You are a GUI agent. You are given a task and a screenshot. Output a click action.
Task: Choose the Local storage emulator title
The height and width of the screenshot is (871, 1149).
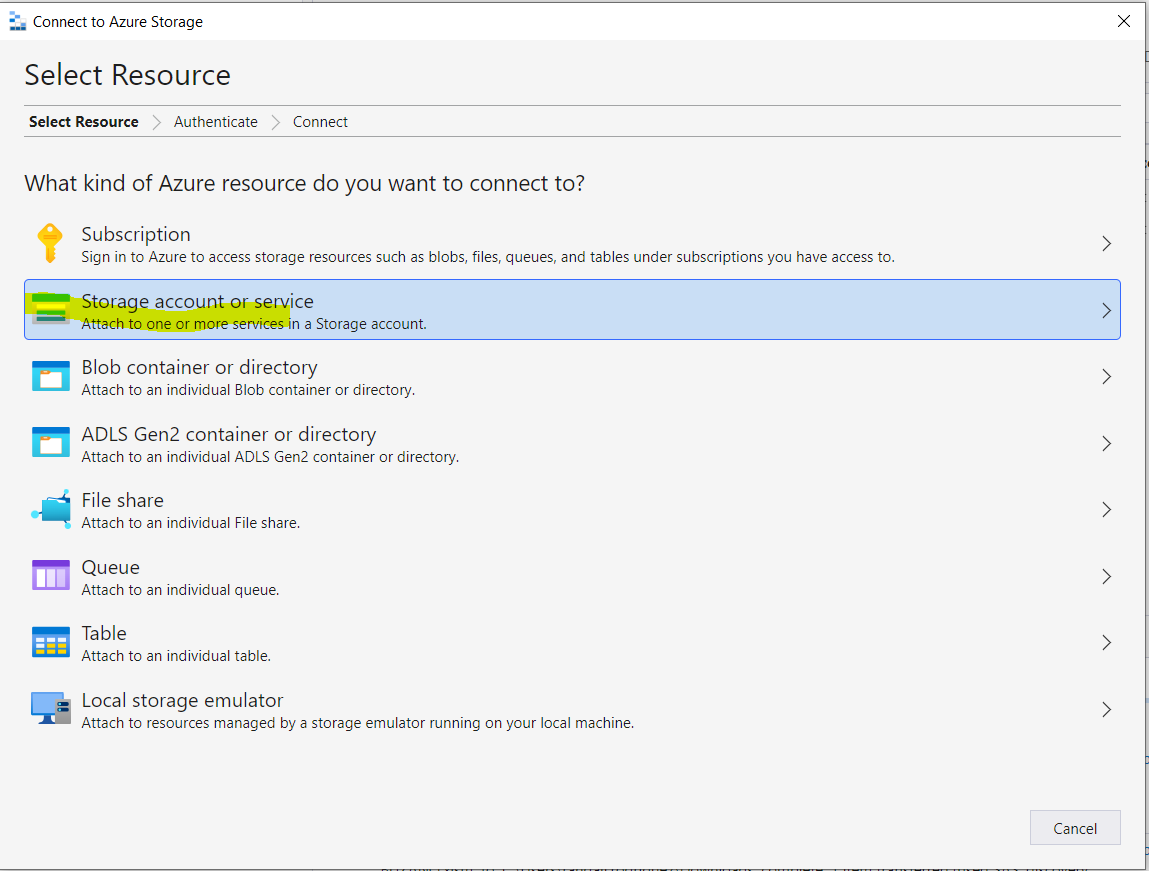coord(182,700)
